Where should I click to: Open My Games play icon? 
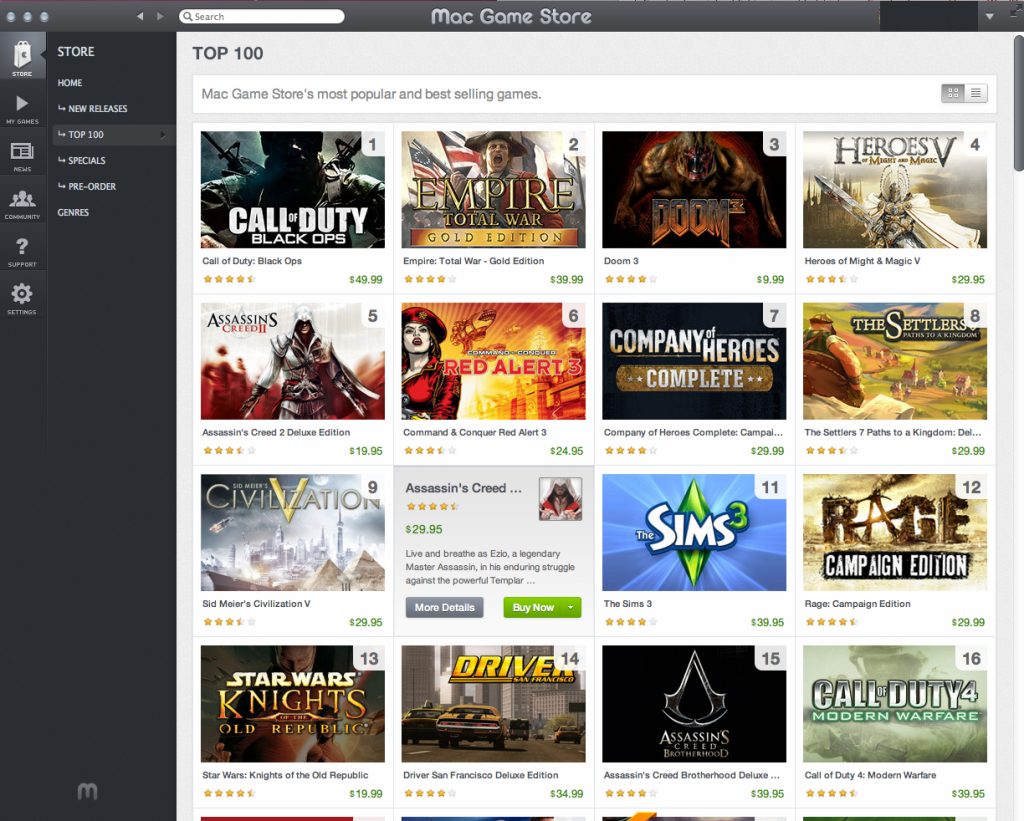point(22,105)
